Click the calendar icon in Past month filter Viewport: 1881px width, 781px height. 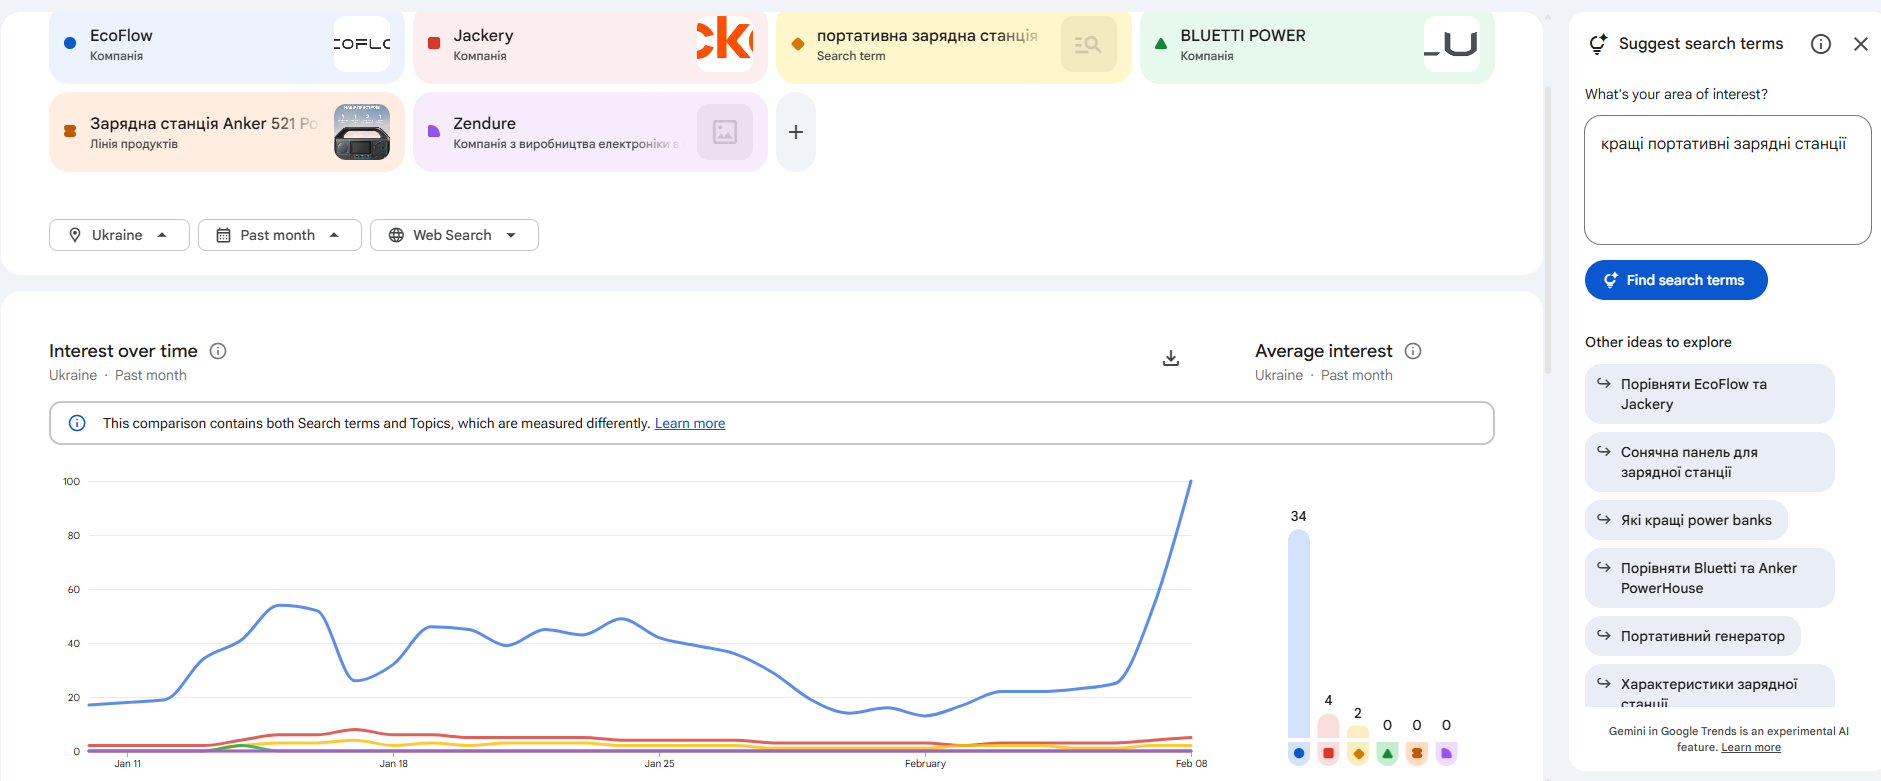[224, 235]
